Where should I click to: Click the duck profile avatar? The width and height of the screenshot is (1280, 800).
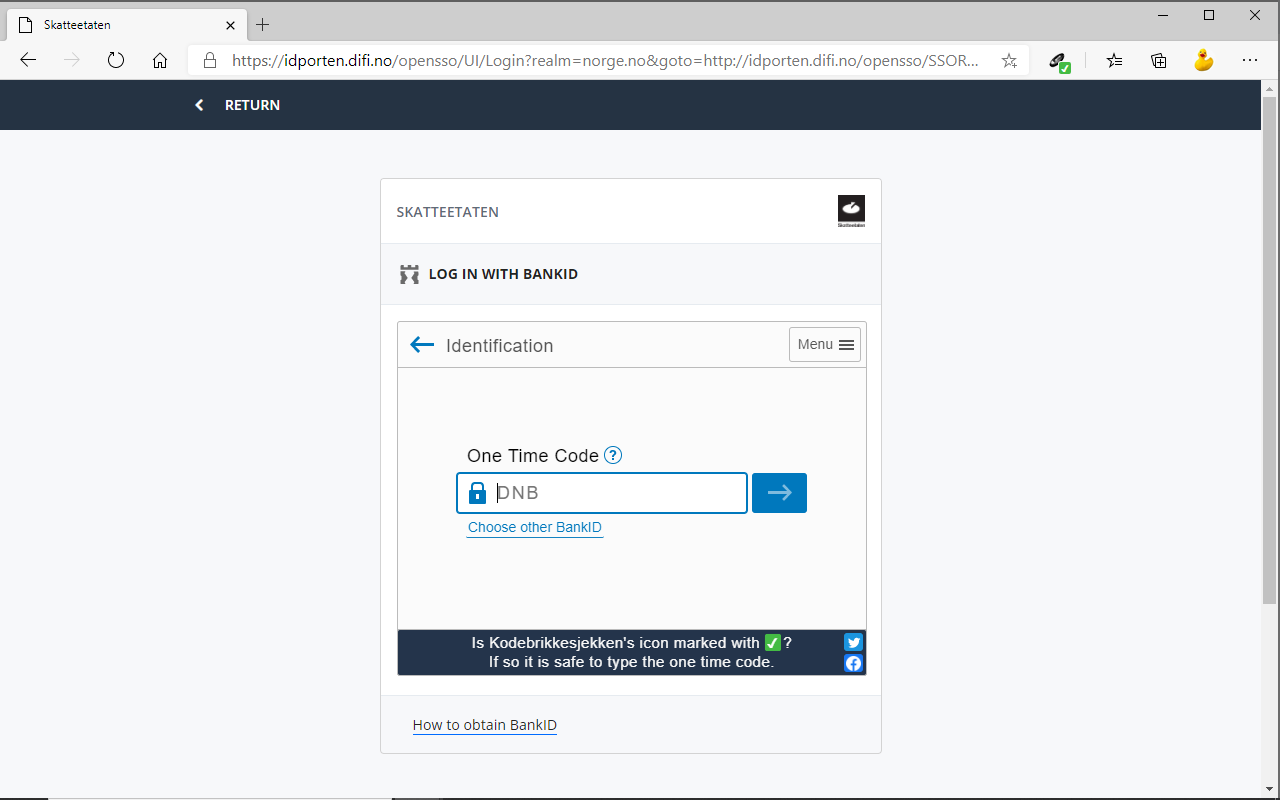[x=1204, y=60]
